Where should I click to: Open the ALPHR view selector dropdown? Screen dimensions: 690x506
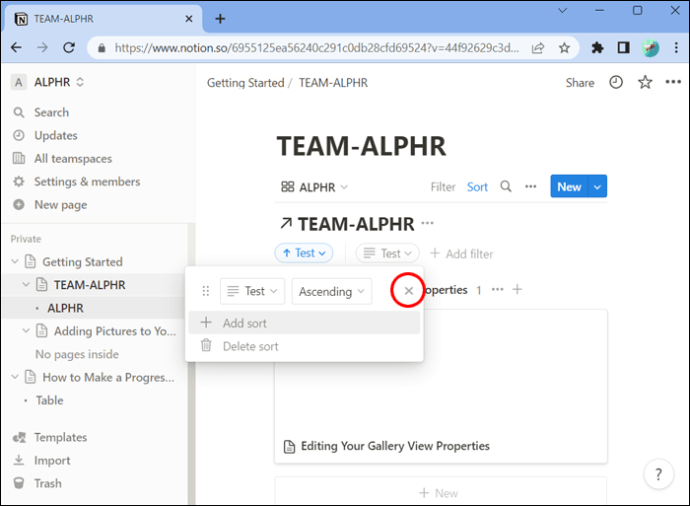click(x=315, y=187)
